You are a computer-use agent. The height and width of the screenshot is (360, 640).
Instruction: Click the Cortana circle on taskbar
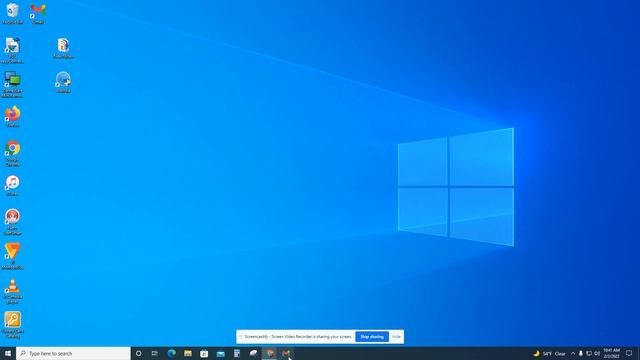(138, 353)
